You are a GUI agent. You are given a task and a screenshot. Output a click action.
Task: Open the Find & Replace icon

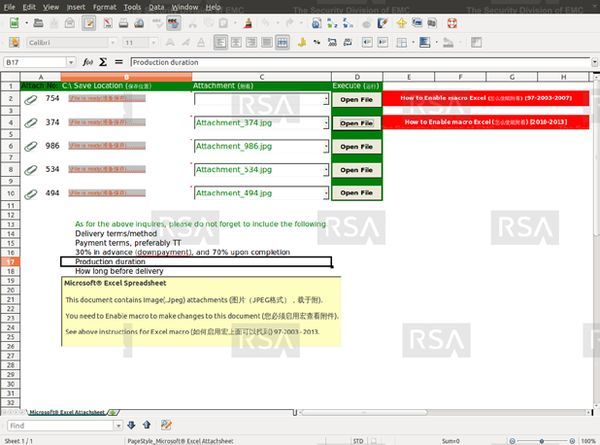click(x=165, y=425)
